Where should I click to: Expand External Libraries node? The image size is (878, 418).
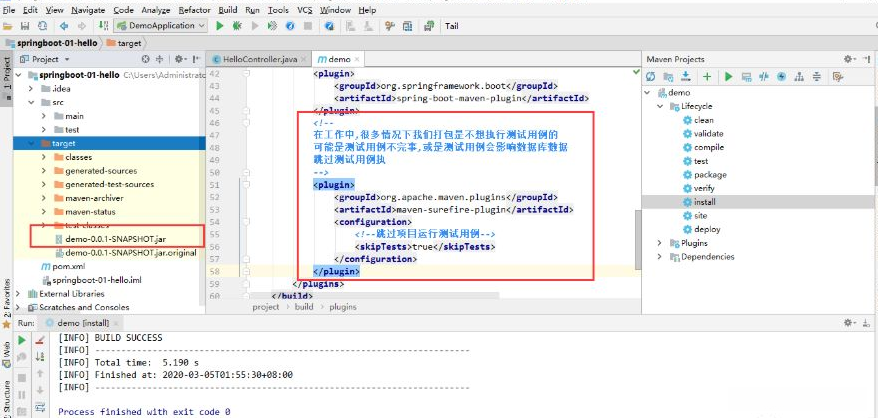18,294
